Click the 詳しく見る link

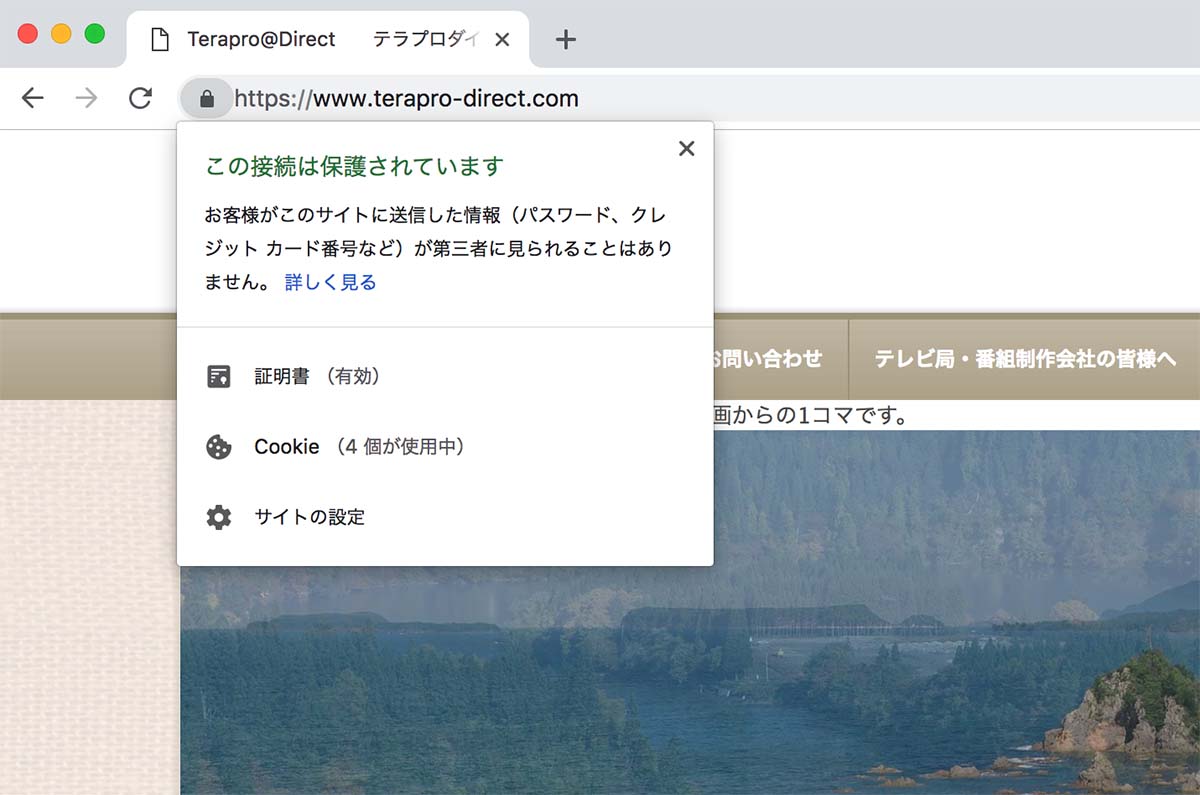click(330, 283)
